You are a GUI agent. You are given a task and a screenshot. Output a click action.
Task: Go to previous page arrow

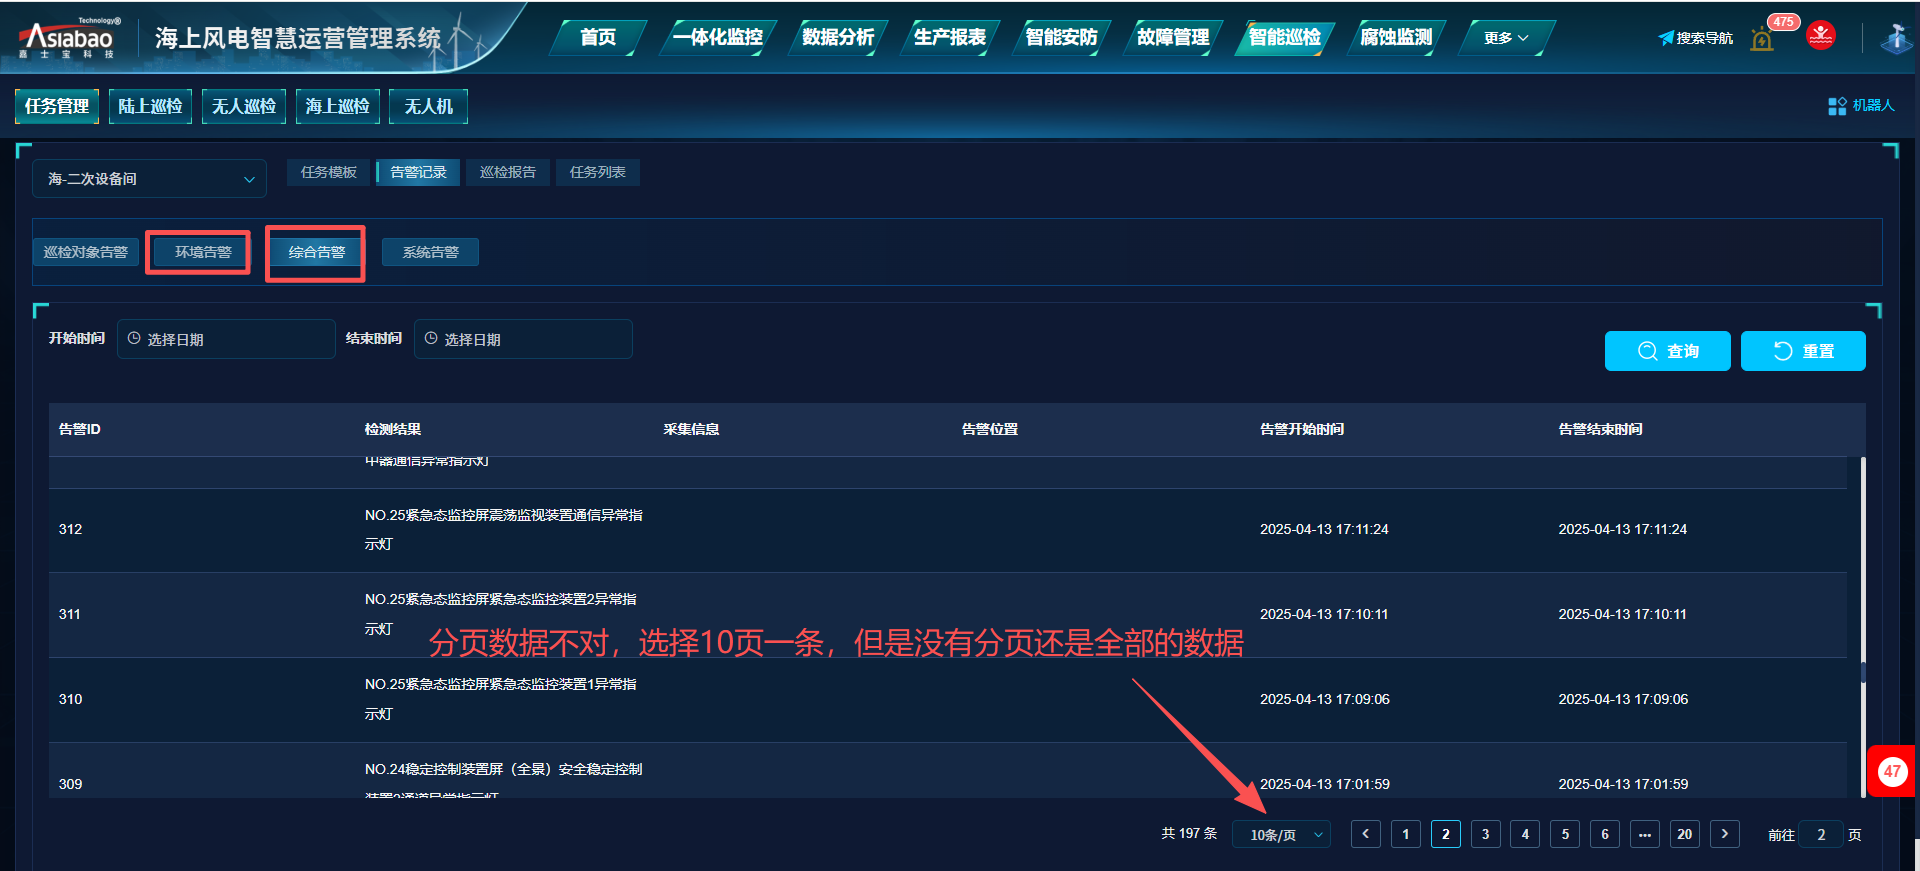click(x=1366, y=834)
